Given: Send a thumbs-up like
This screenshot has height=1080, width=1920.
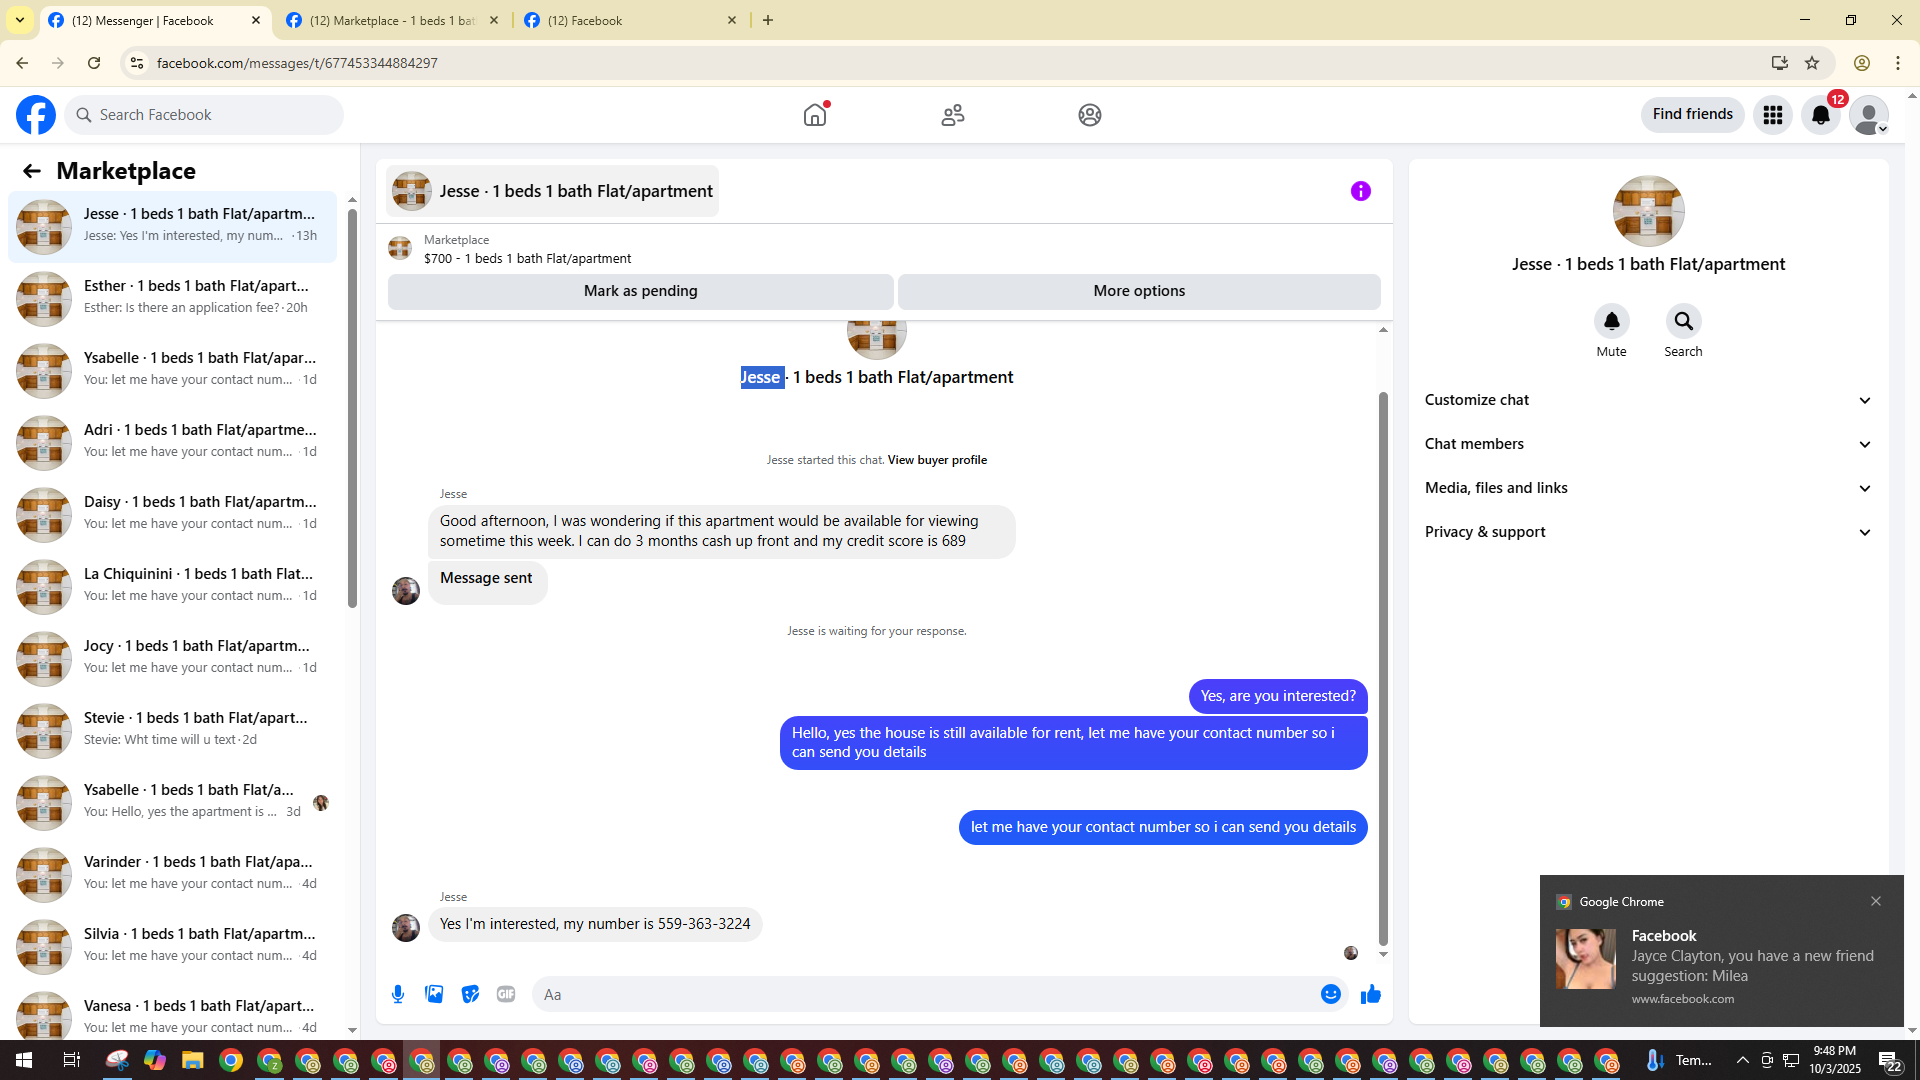Looking at the screenshot, I should tap(1370, 994).
